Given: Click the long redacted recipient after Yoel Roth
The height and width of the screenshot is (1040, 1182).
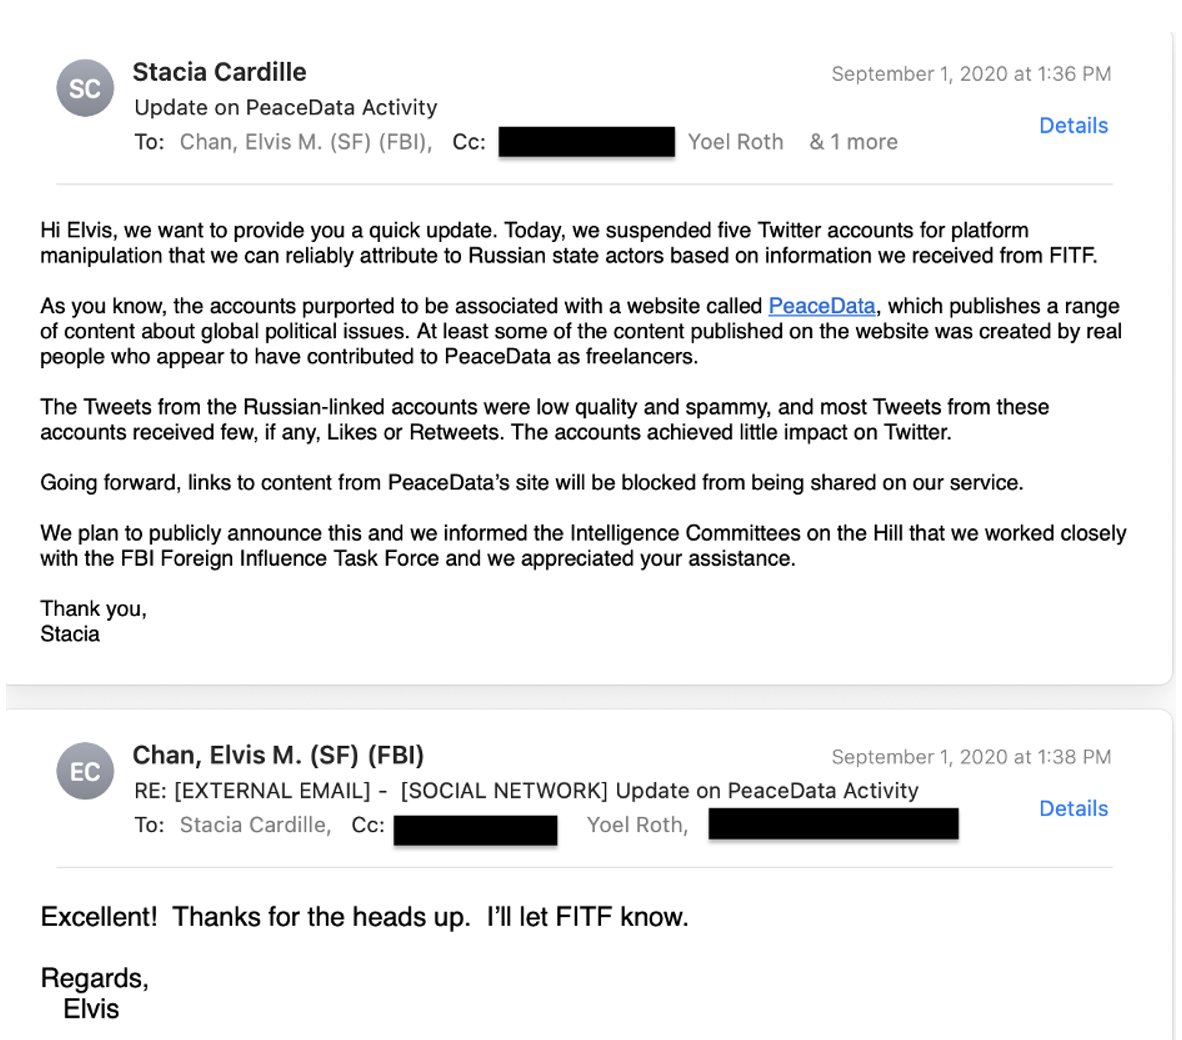Looking at the screenshot, I should point(833,824).
